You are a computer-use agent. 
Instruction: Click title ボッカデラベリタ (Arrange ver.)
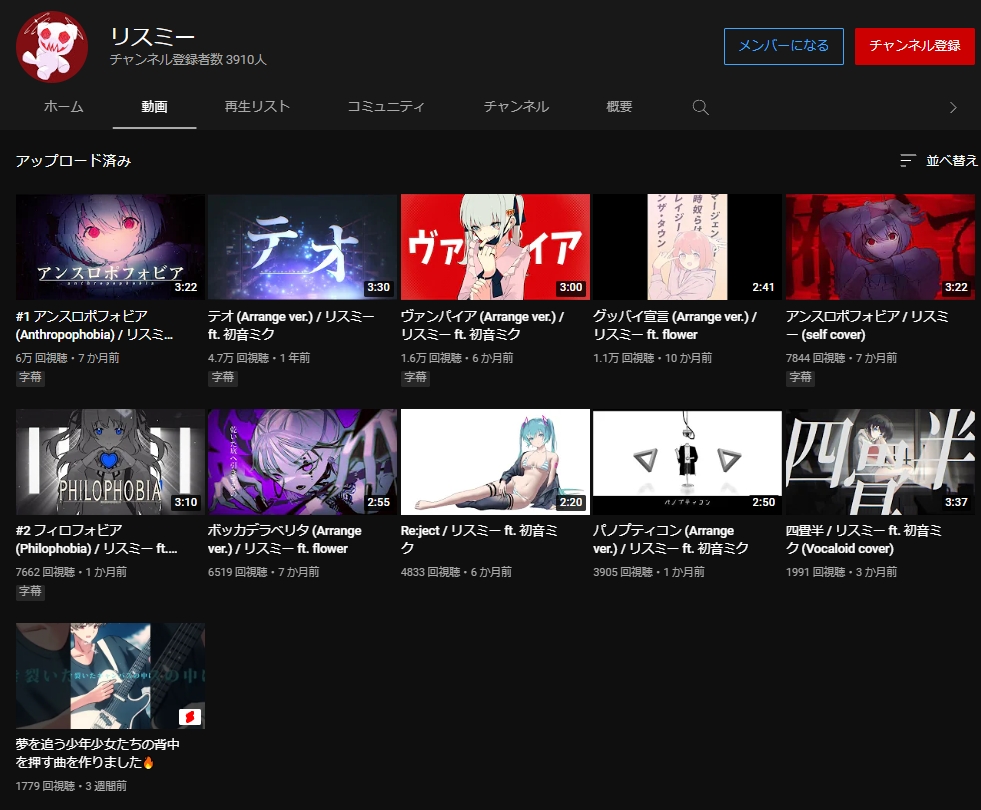285,539
